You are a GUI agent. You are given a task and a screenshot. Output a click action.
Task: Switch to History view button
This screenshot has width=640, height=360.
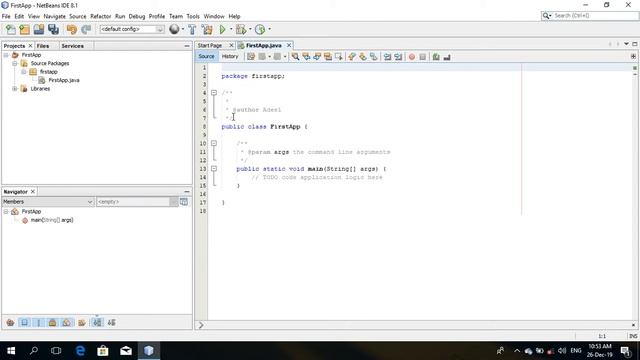pyautogui.click(x=230, y=56)
